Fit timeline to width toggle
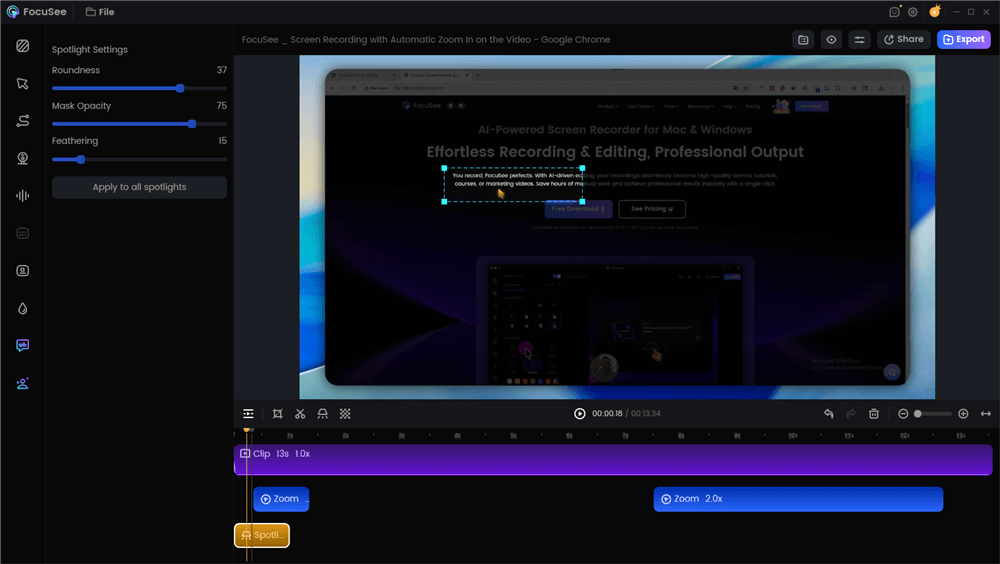Image resolution: width=1000 pixels, height=564 pixels. 985,414
